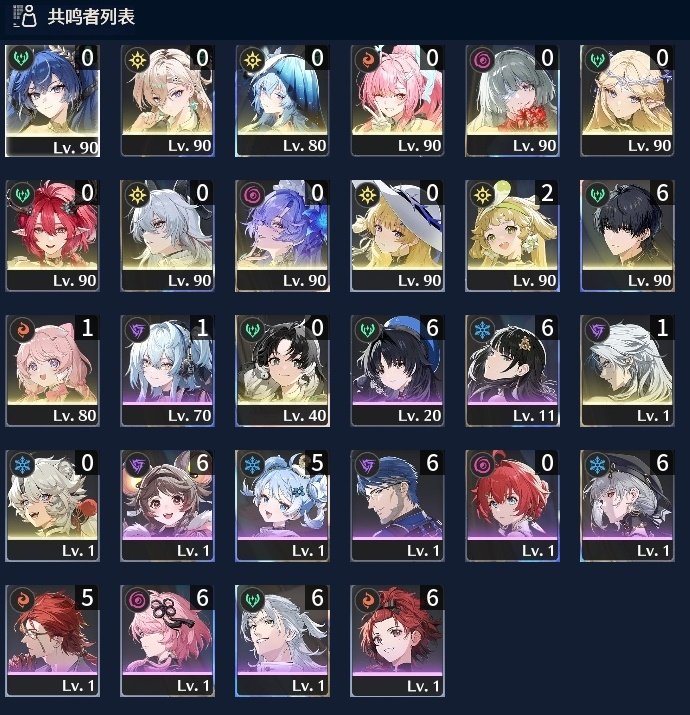Open the pink-haired Havoc Lv. 1 card

pos(167,641)
